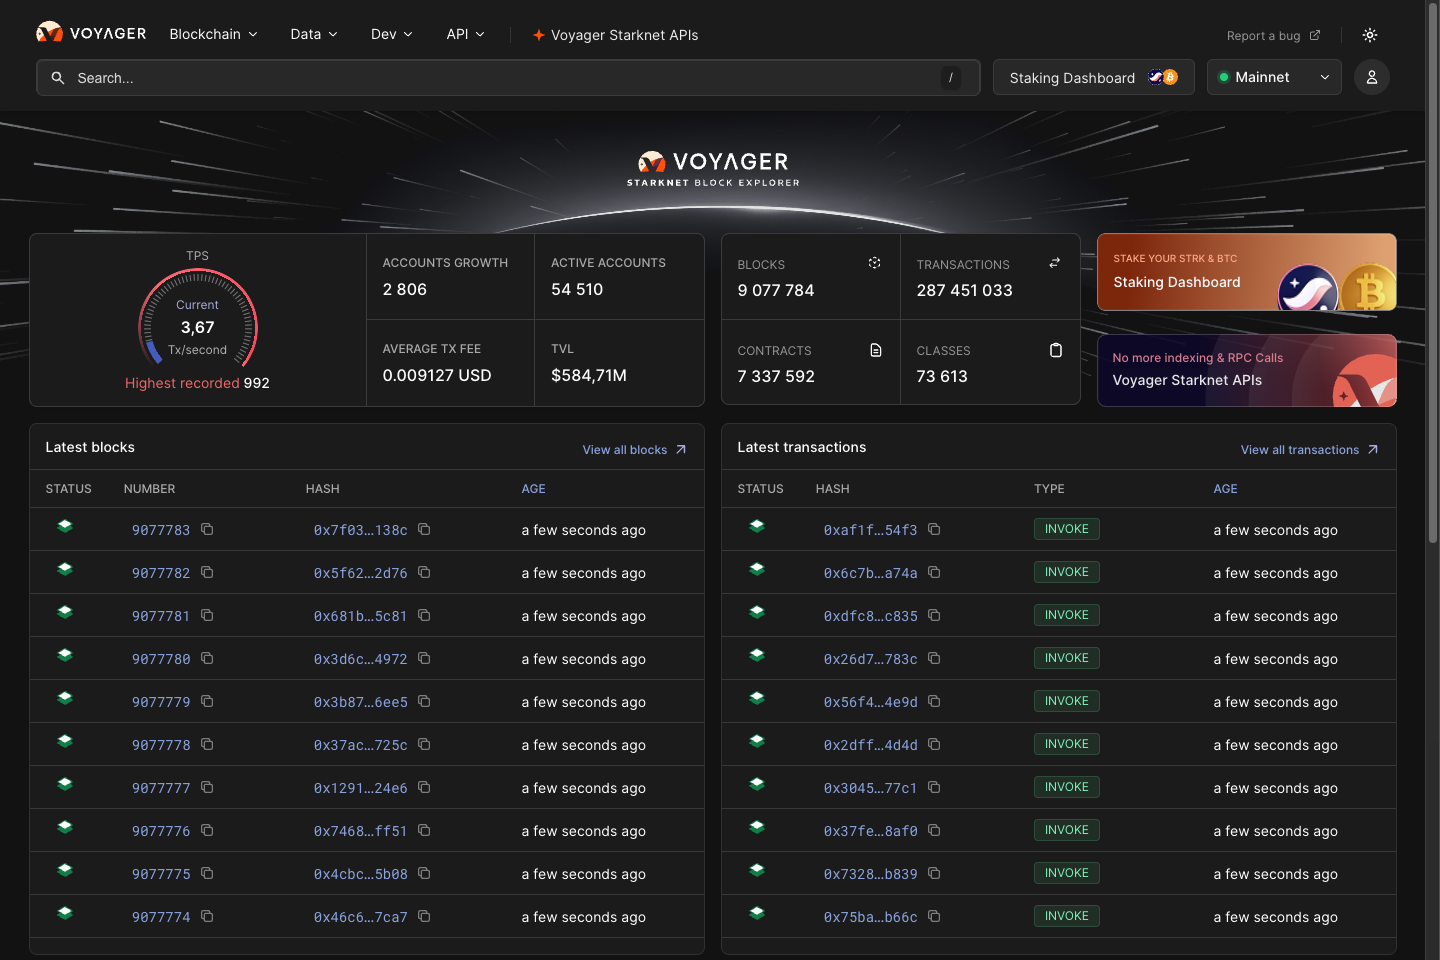Focus the Search input field
The height and width of the screenshot is (960, 1440).
point(508,77)
